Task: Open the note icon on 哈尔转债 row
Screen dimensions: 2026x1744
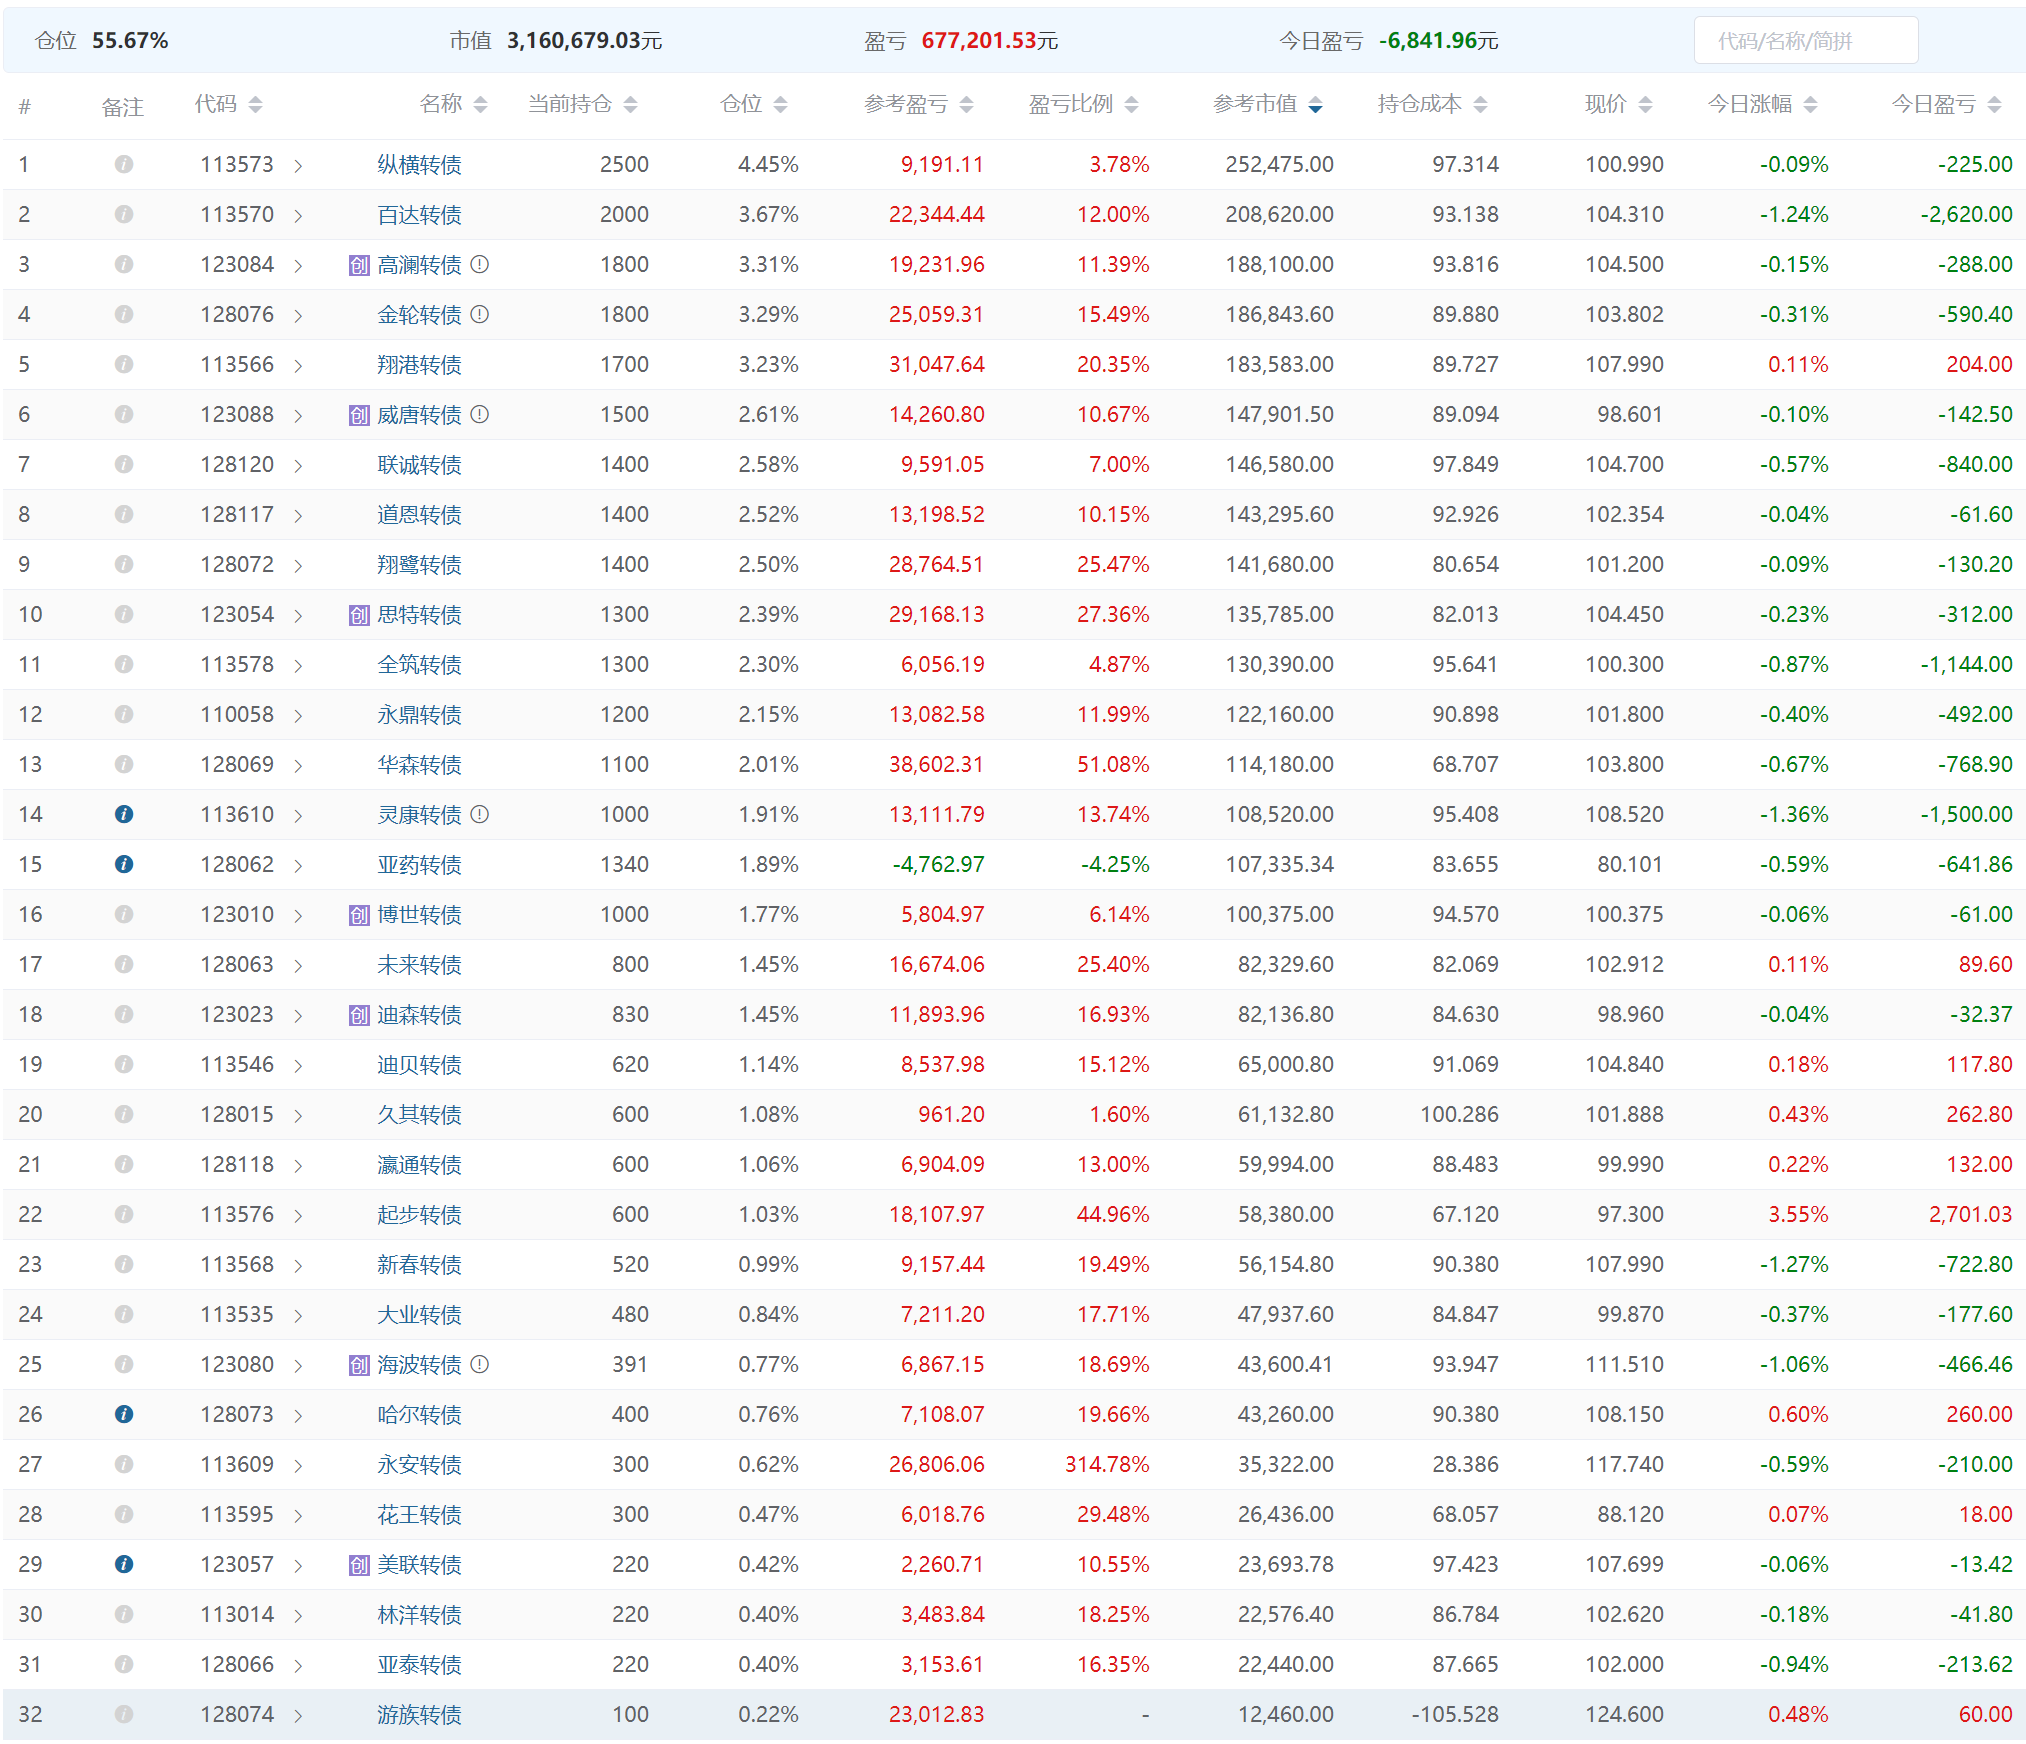Action: [124, 1414]
